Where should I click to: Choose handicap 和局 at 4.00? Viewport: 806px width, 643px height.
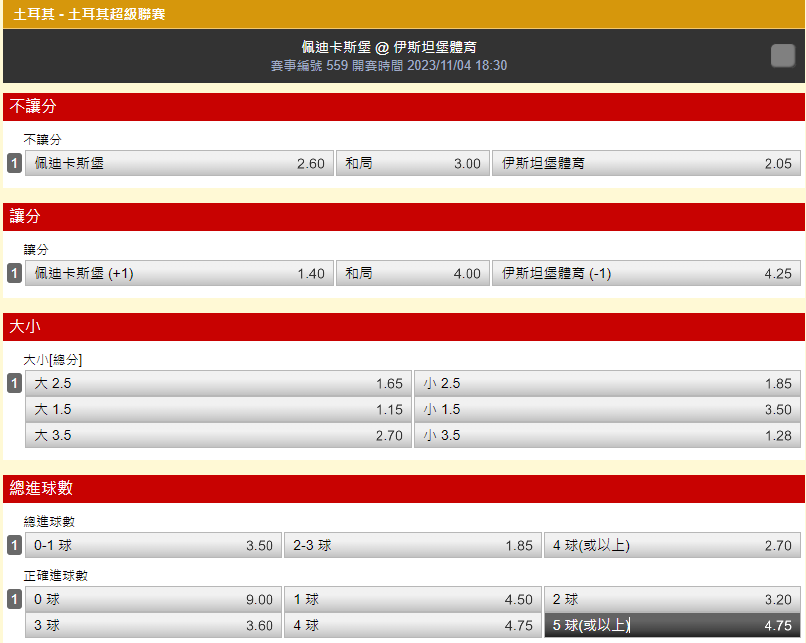[413, 273]
